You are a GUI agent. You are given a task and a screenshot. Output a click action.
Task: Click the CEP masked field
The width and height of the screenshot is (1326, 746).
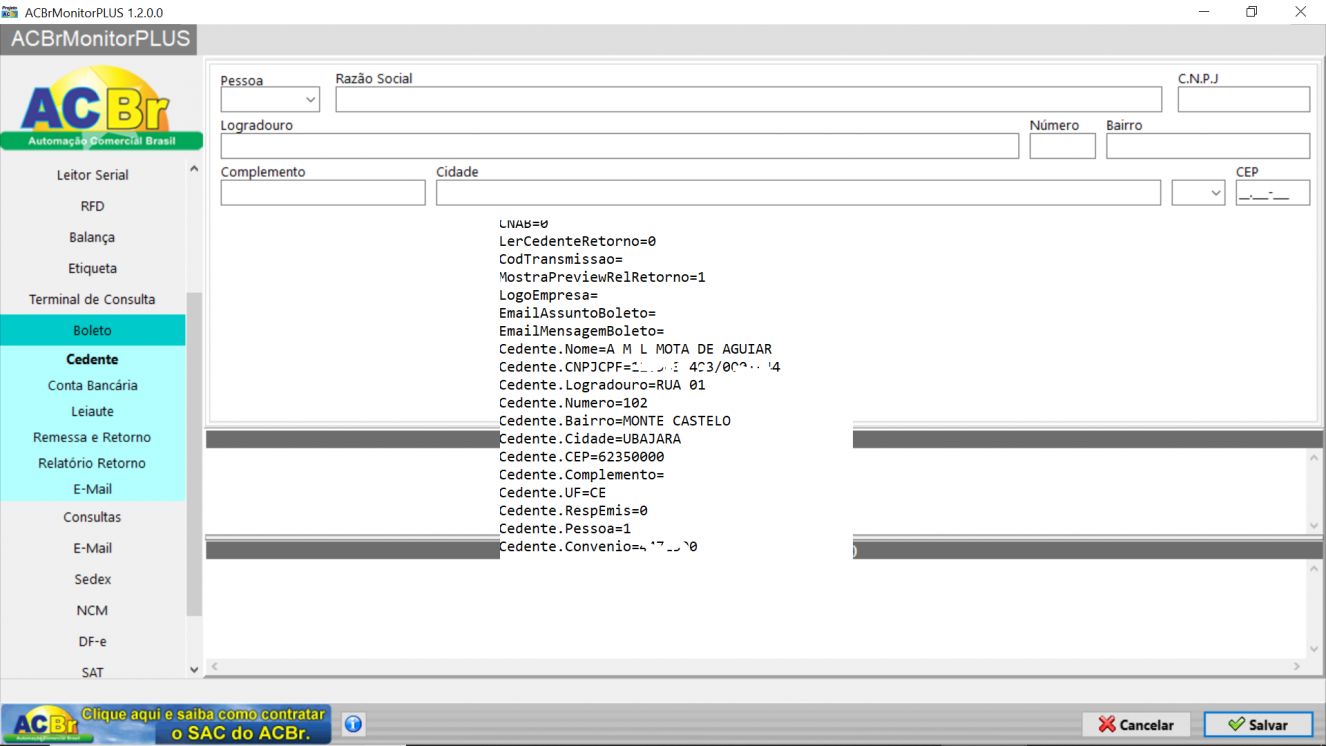pos(1272,193)
